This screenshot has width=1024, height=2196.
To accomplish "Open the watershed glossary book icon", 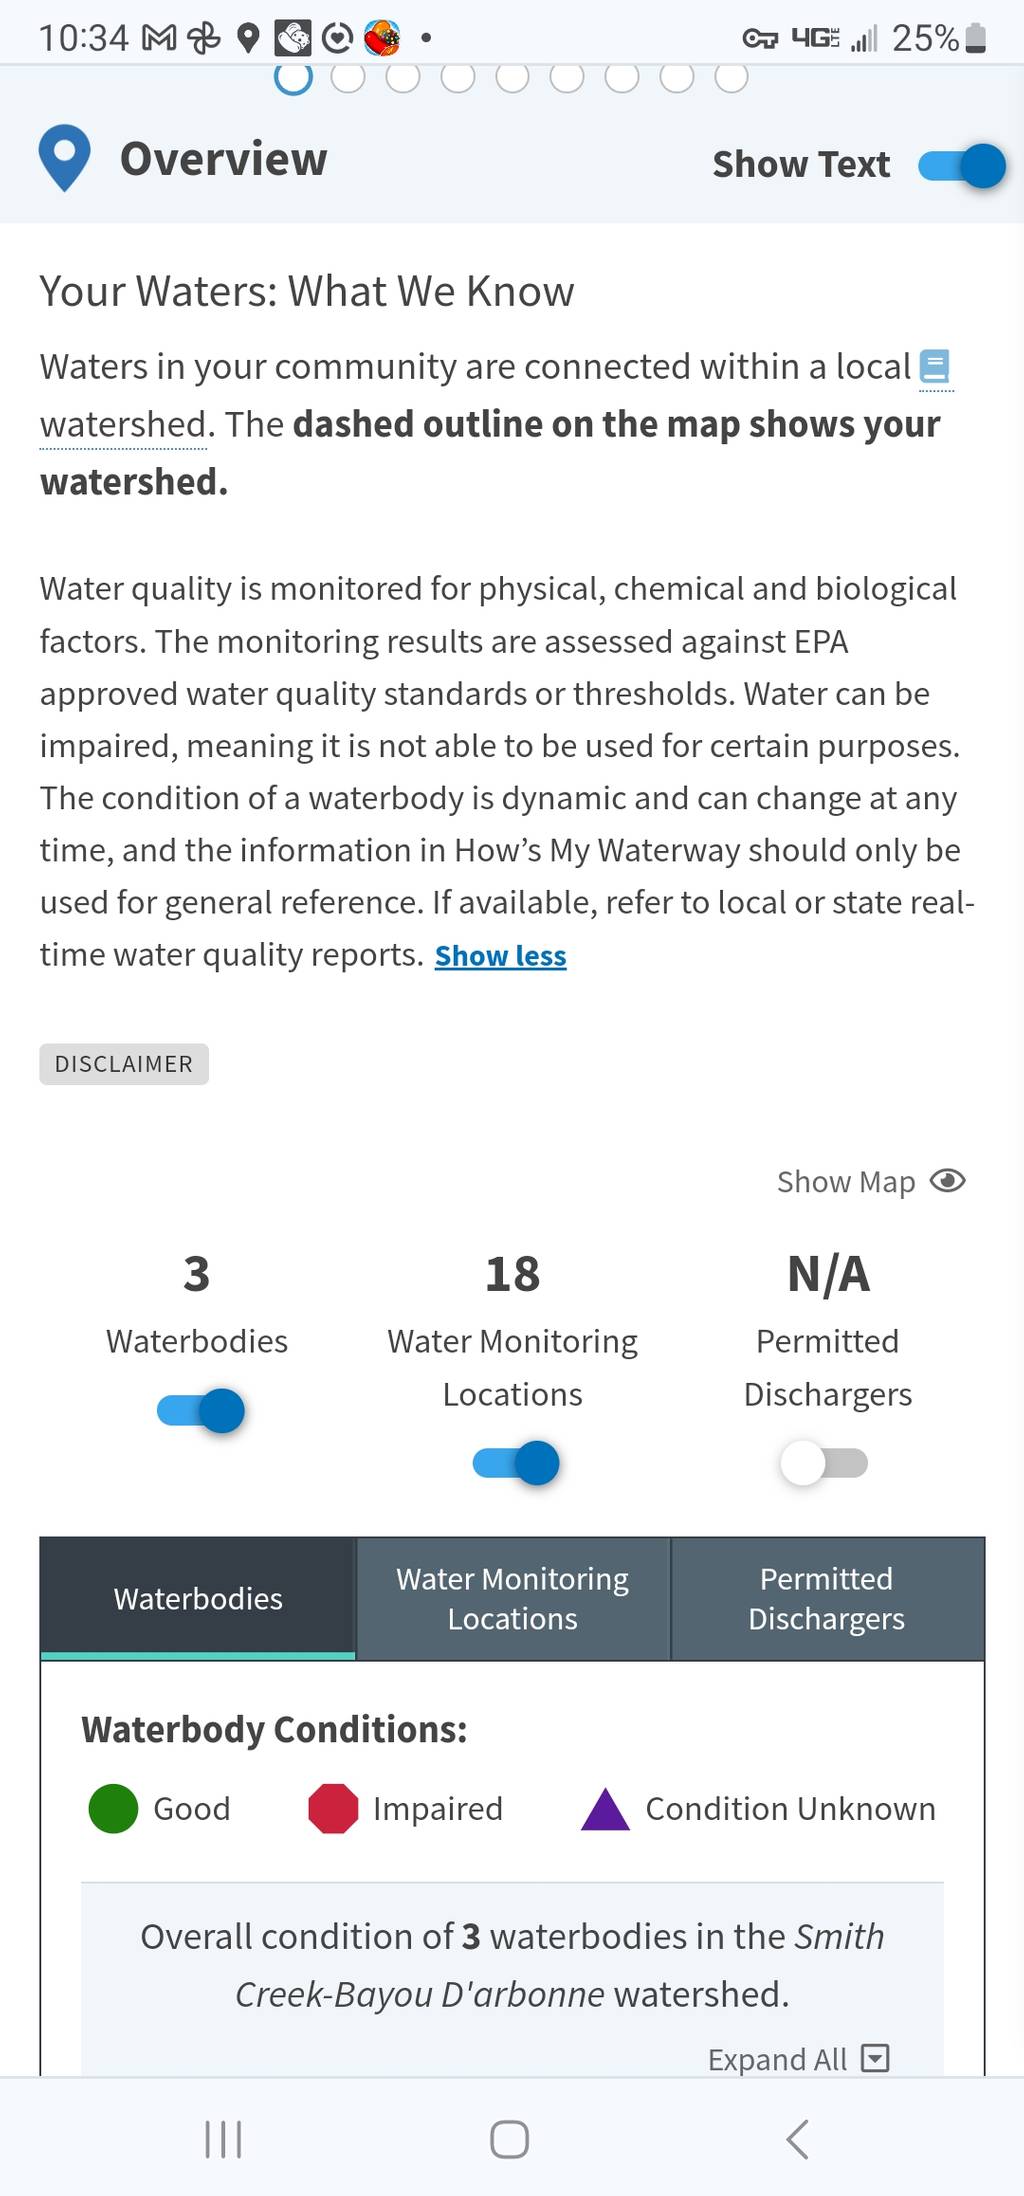I will point(934,366).
